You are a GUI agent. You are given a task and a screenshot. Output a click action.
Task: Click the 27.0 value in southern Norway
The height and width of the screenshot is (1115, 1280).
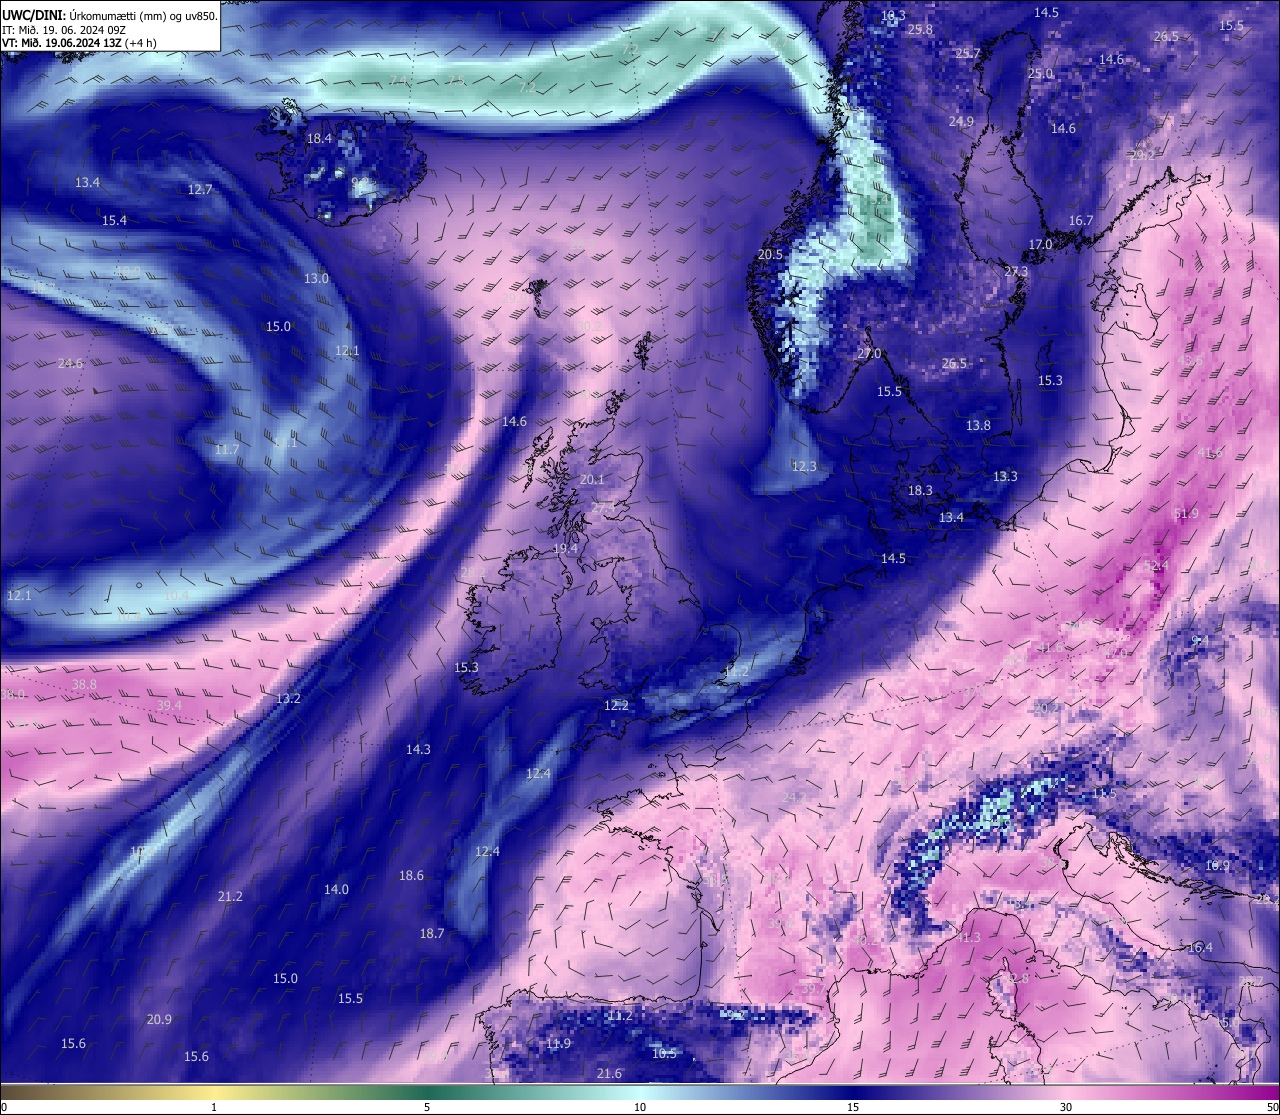tap(869, 354)
